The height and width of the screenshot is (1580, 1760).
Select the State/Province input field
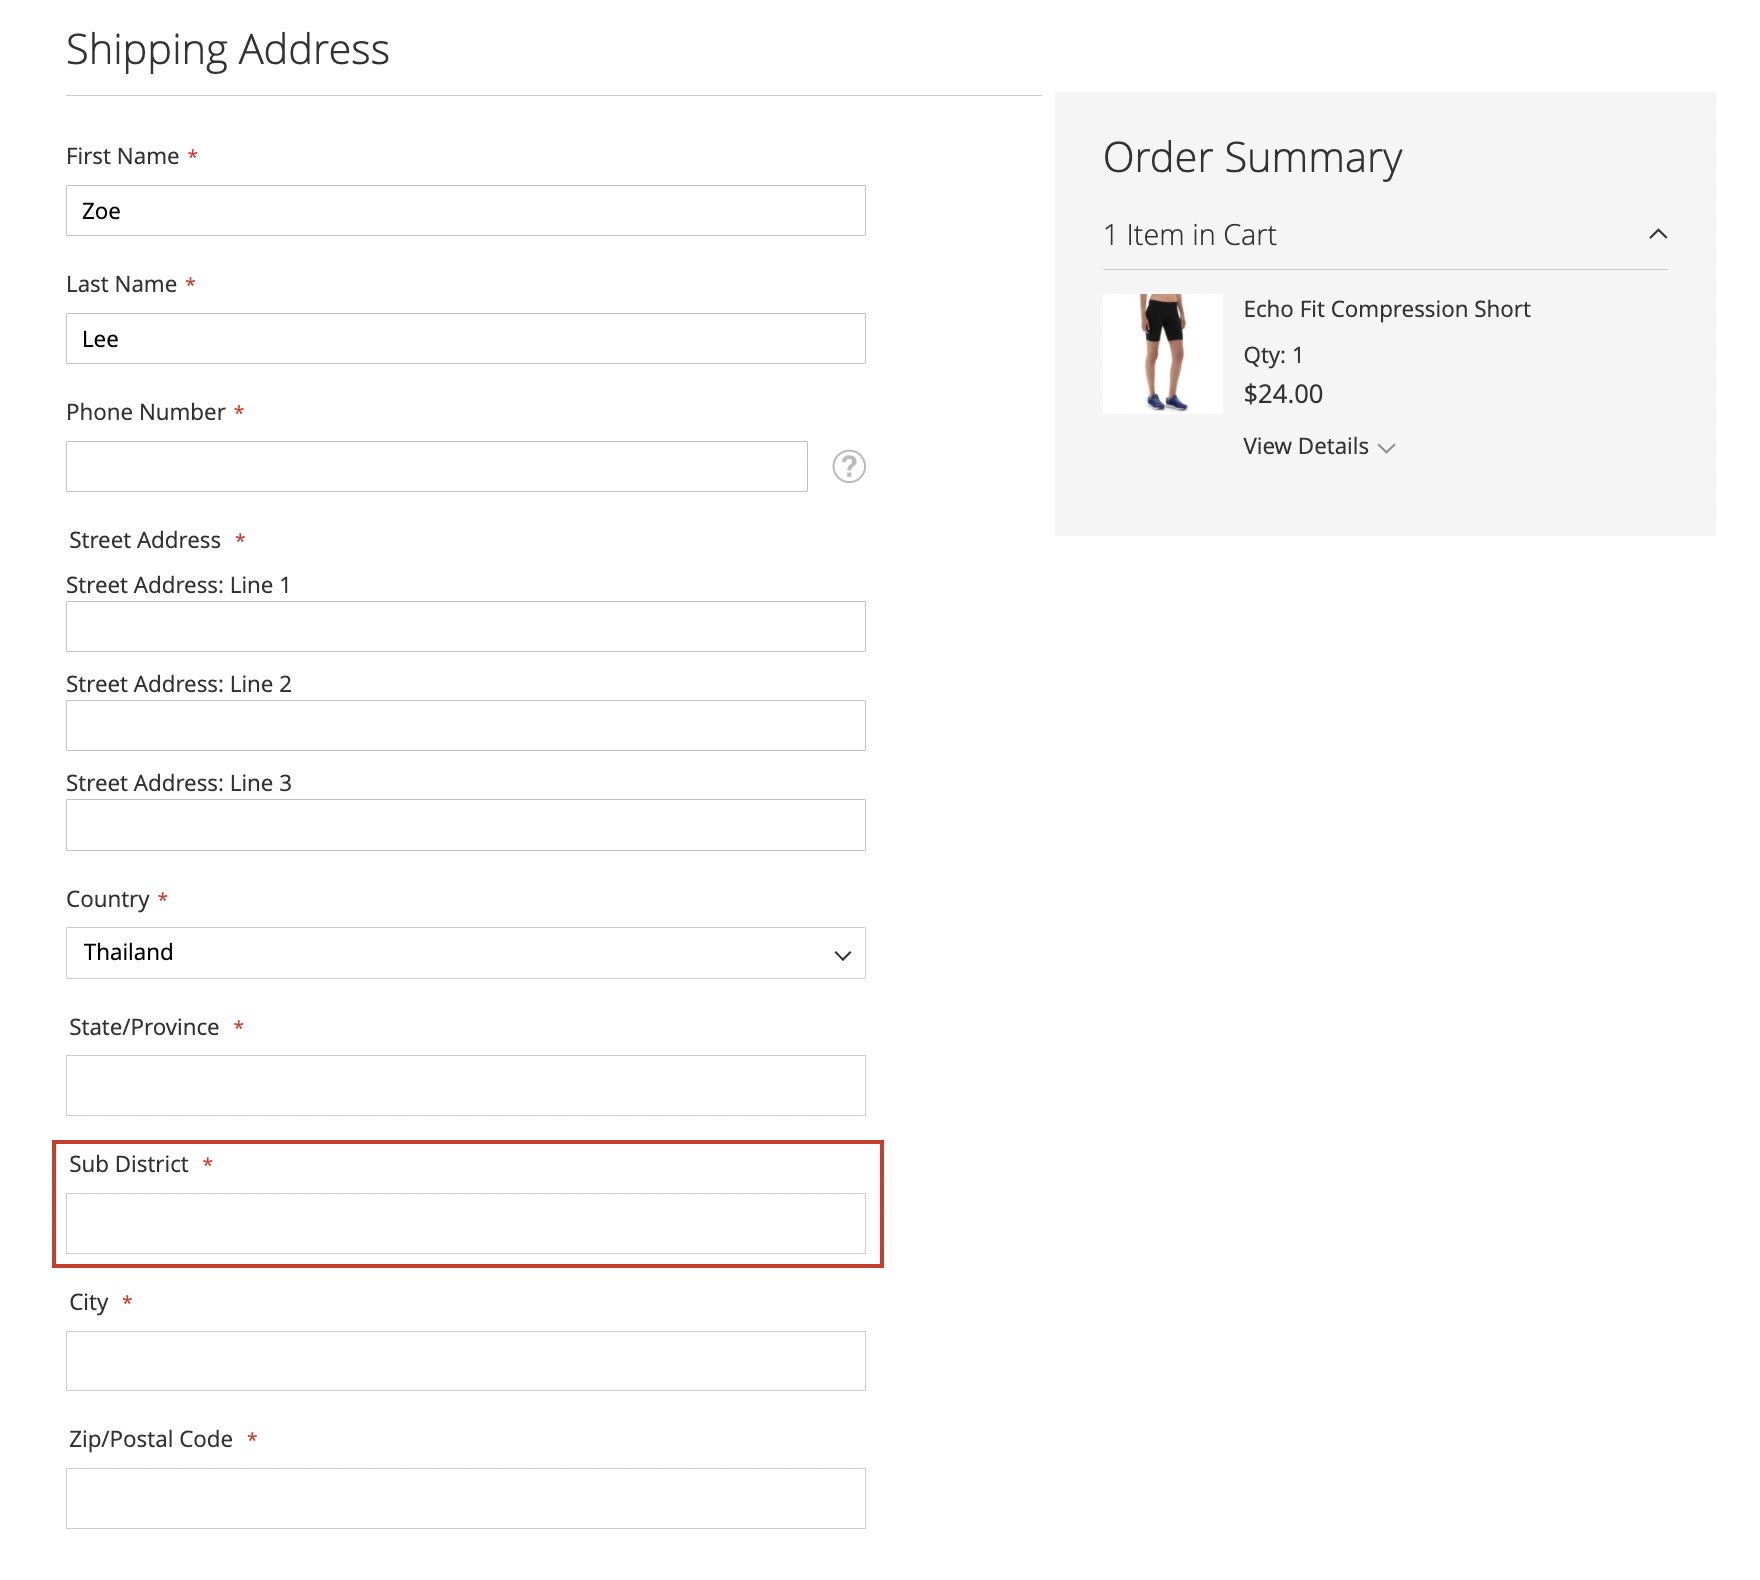(465, 1085)
